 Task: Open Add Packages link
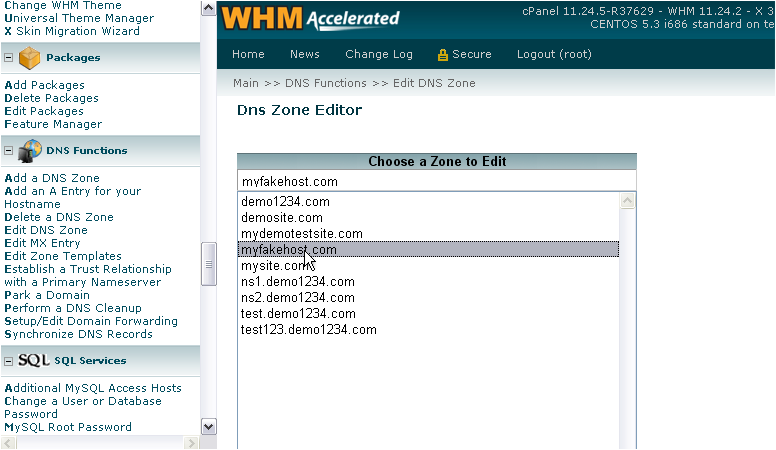coord(45,85)
